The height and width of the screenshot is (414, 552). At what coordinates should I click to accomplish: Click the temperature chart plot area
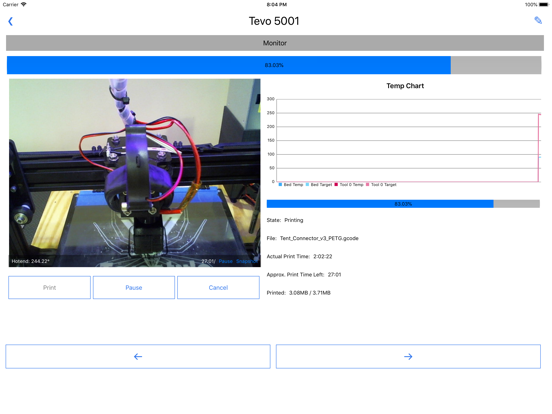(409, 140)
